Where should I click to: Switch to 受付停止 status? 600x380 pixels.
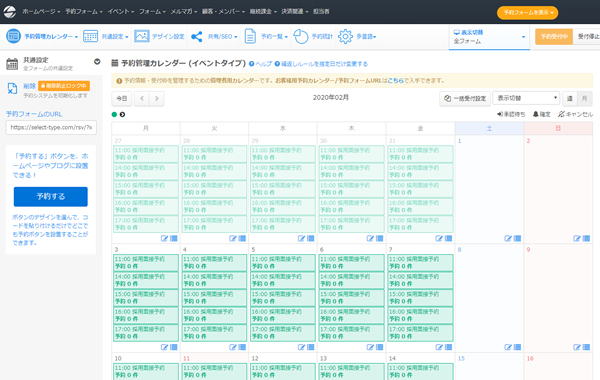point(587,36)
